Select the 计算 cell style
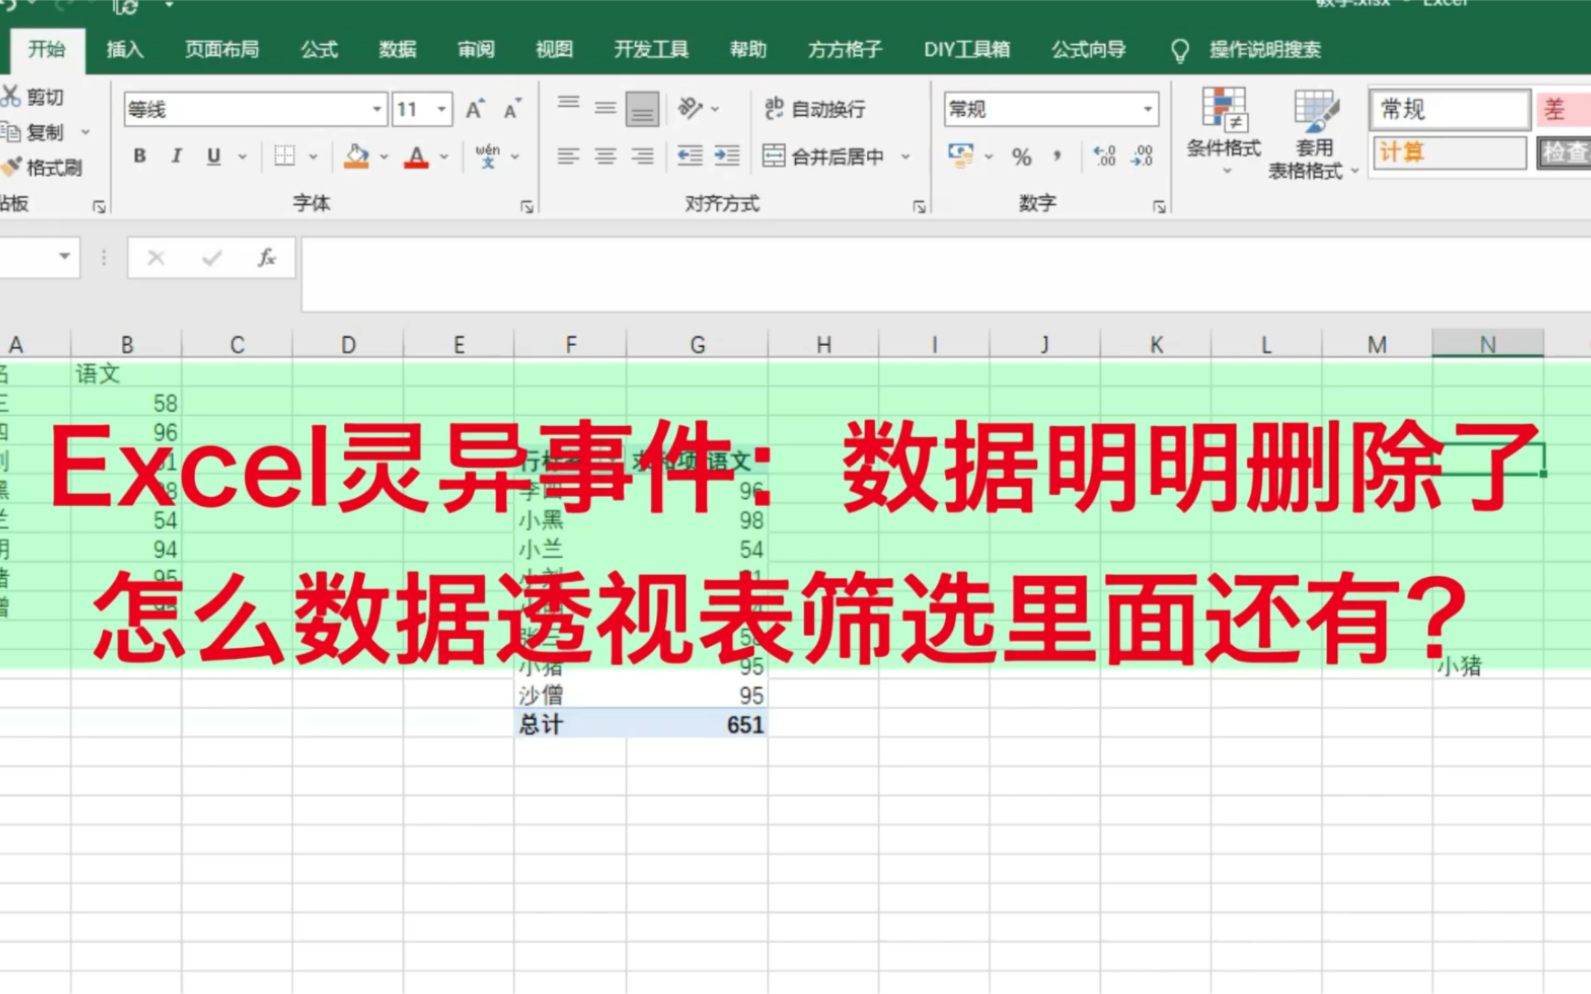Screen dimensions: 1591x994 coord(1450,152)
